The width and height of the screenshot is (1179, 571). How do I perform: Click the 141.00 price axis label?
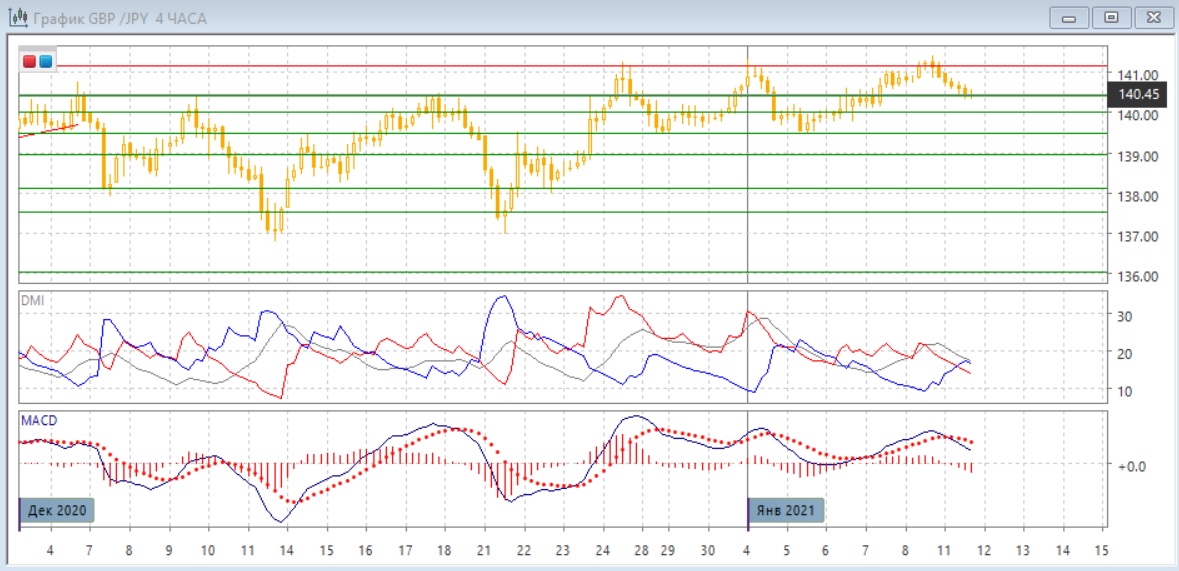click(x=1138, y=75)
